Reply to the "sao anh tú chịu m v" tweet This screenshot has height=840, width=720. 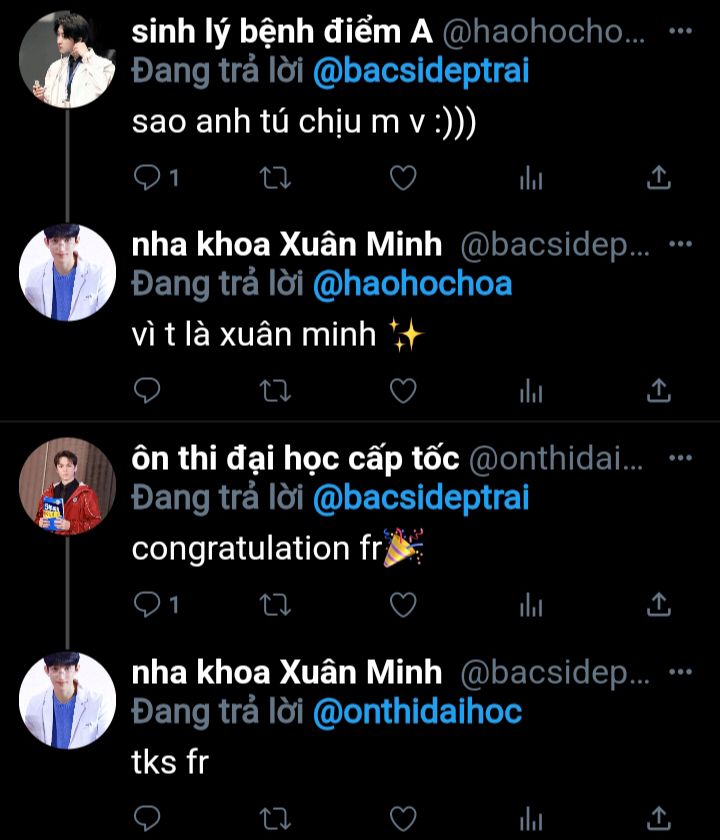(147, 178)
